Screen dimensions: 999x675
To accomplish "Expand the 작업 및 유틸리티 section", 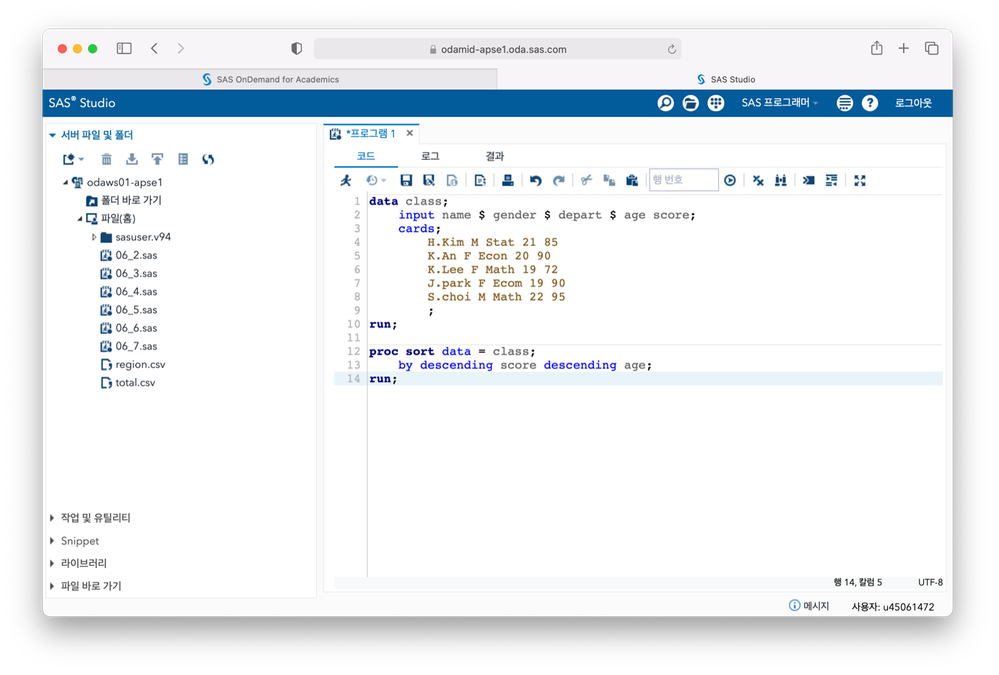I will click(52, 518).
